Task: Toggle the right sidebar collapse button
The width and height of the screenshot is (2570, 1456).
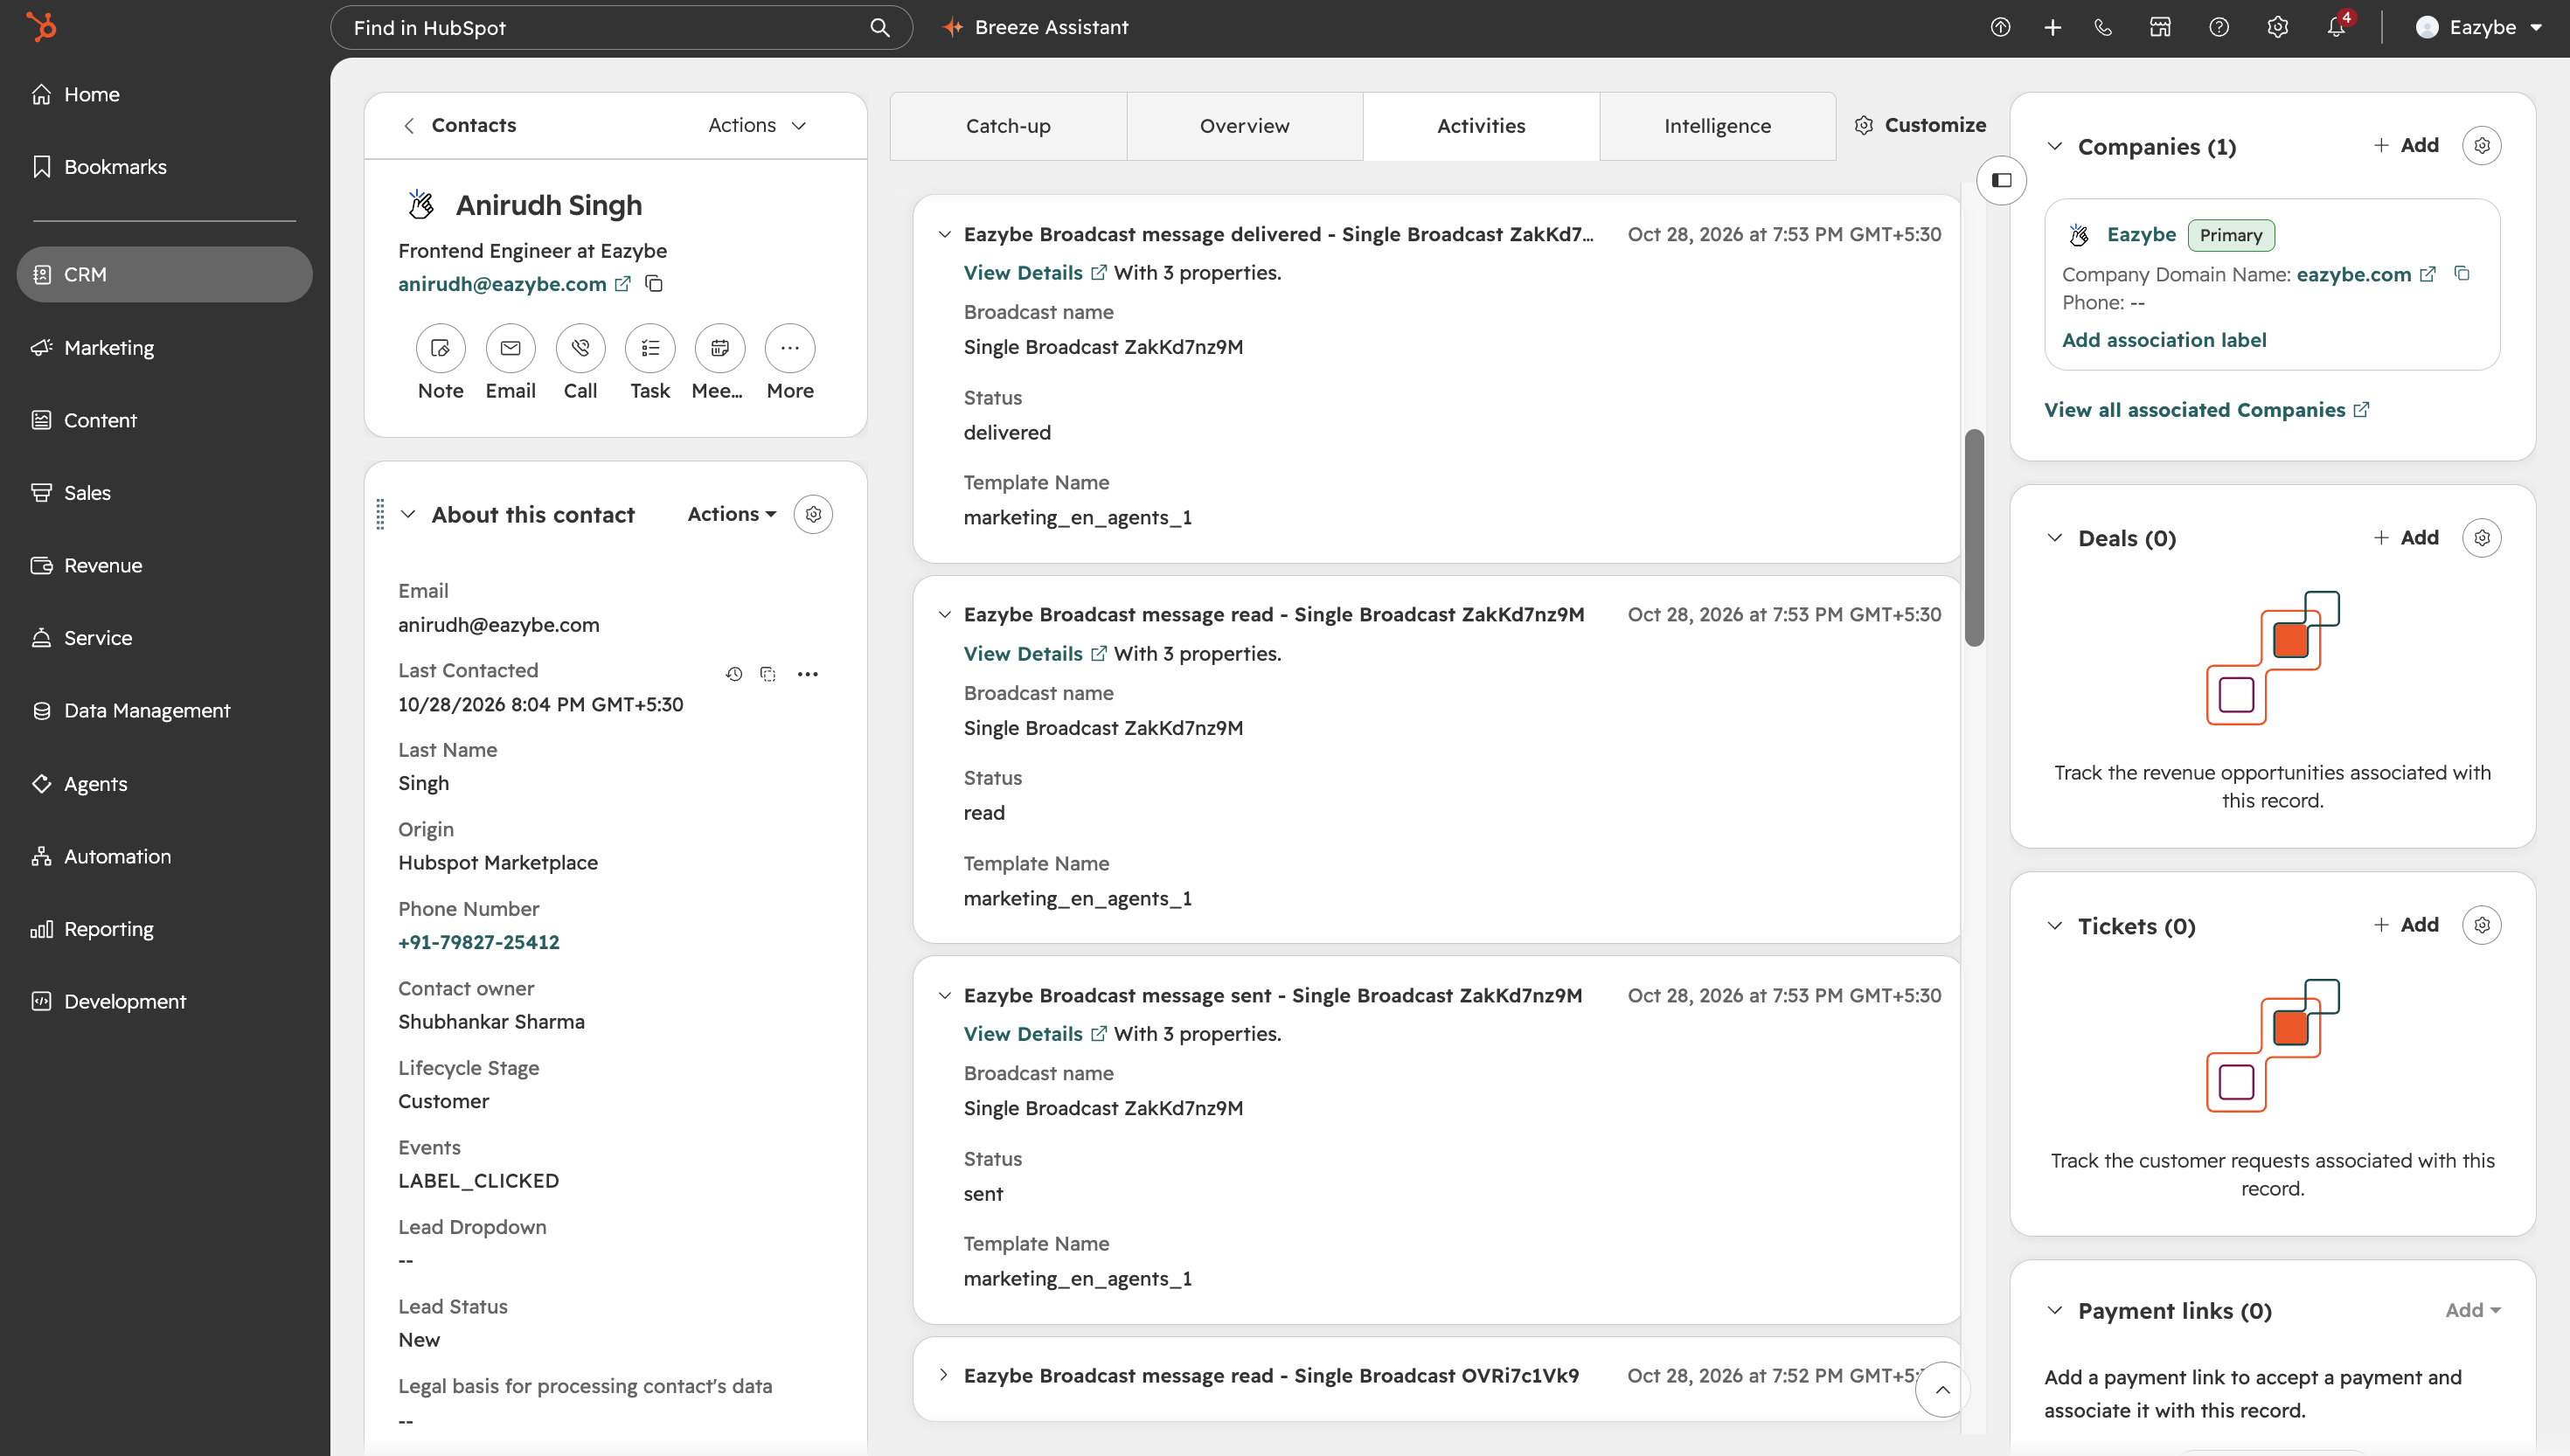Action: coord(2001,181)
